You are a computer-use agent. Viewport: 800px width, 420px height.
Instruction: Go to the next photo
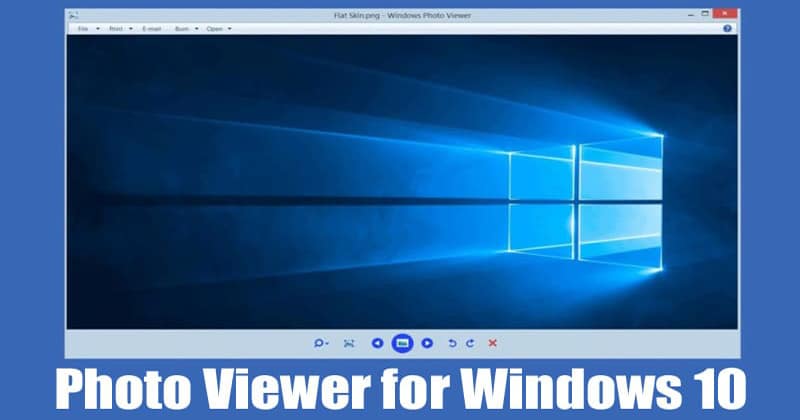(427, 343)
